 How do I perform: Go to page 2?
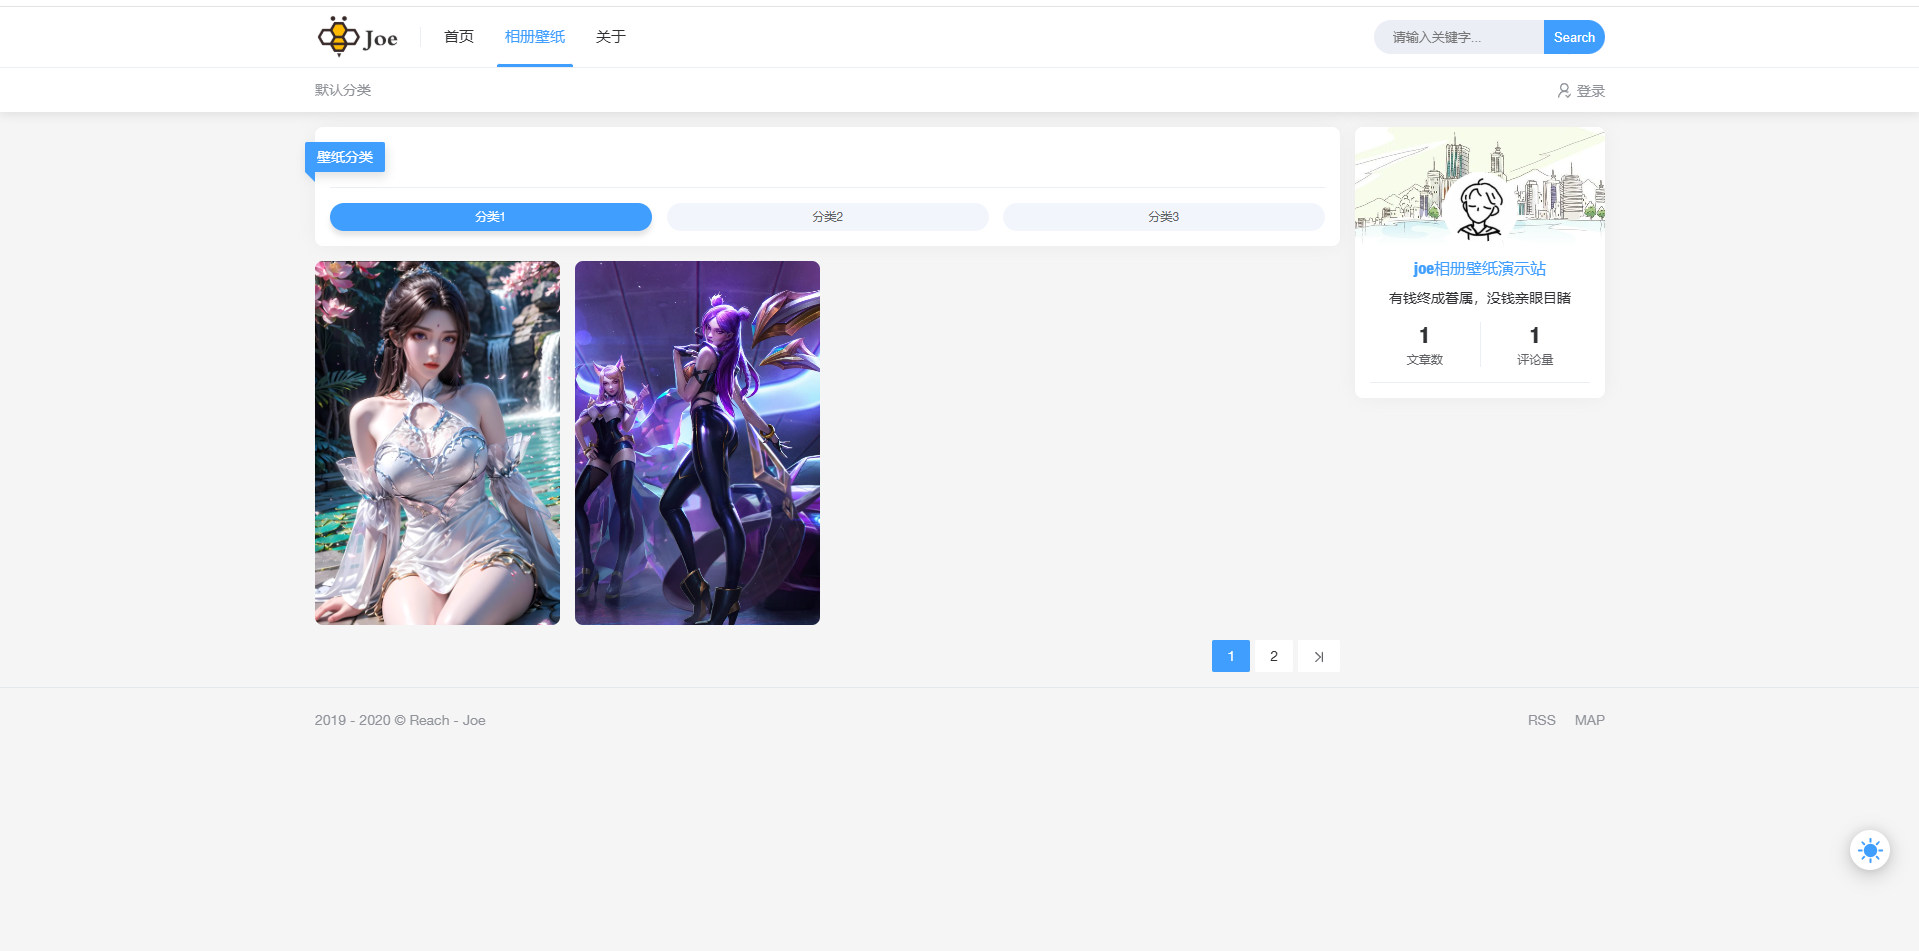click(1273, 656)
